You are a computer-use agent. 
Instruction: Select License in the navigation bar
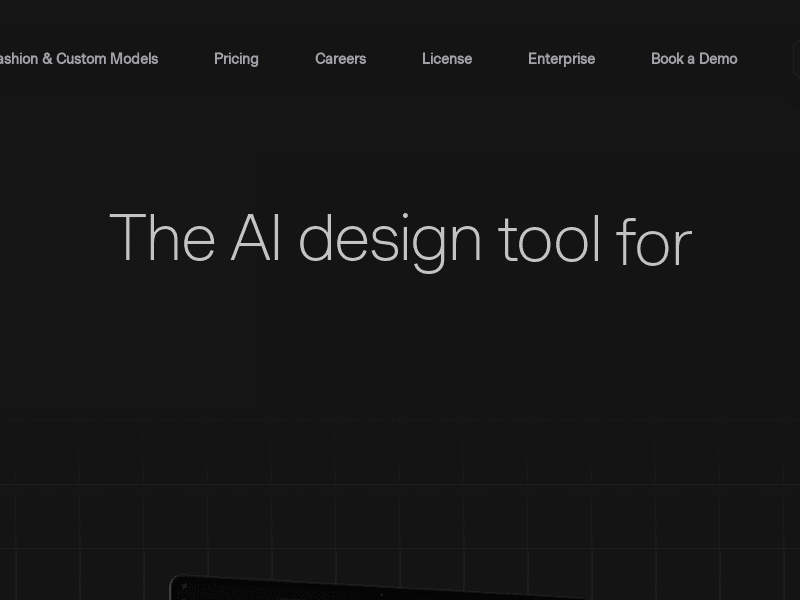tap(446, 59)
